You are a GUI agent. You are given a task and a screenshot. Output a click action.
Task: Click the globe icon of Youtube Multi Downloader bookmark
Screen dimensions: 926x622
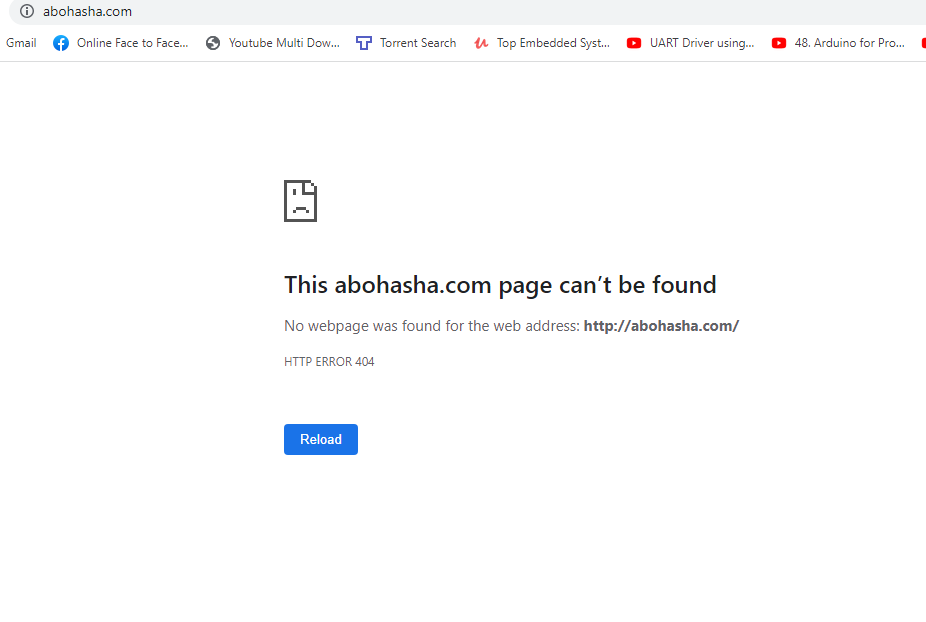(213, 43)
